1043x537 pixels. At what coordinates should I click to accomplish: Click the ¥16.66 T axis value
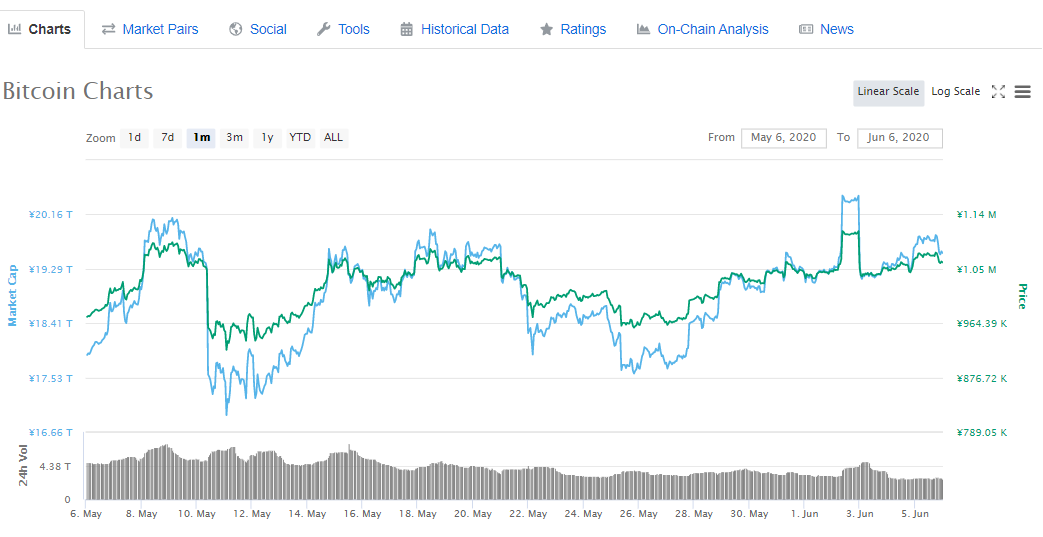point(51,433)
